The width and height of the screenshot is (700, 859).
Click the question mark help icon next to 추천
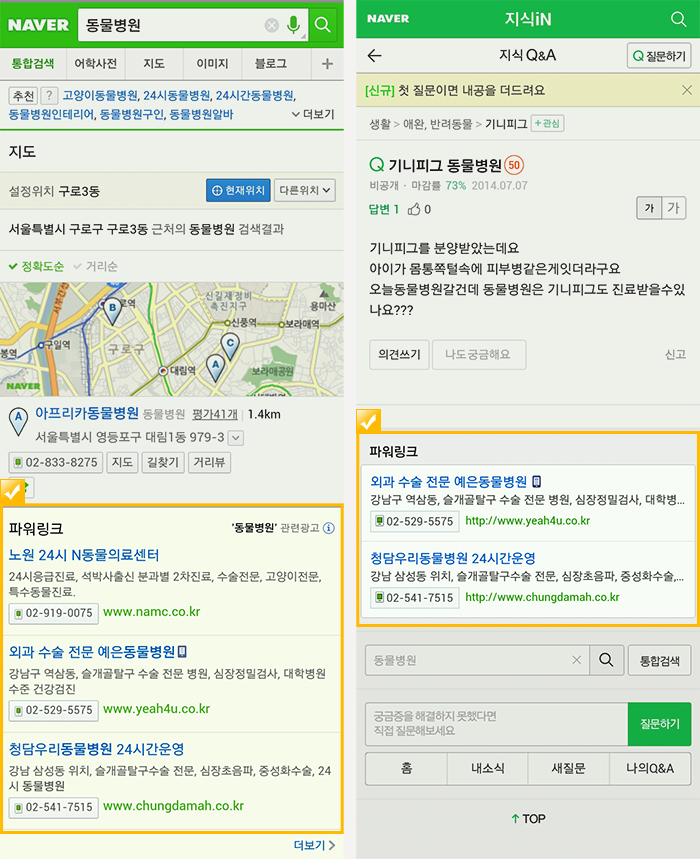(x=49, y=96)
